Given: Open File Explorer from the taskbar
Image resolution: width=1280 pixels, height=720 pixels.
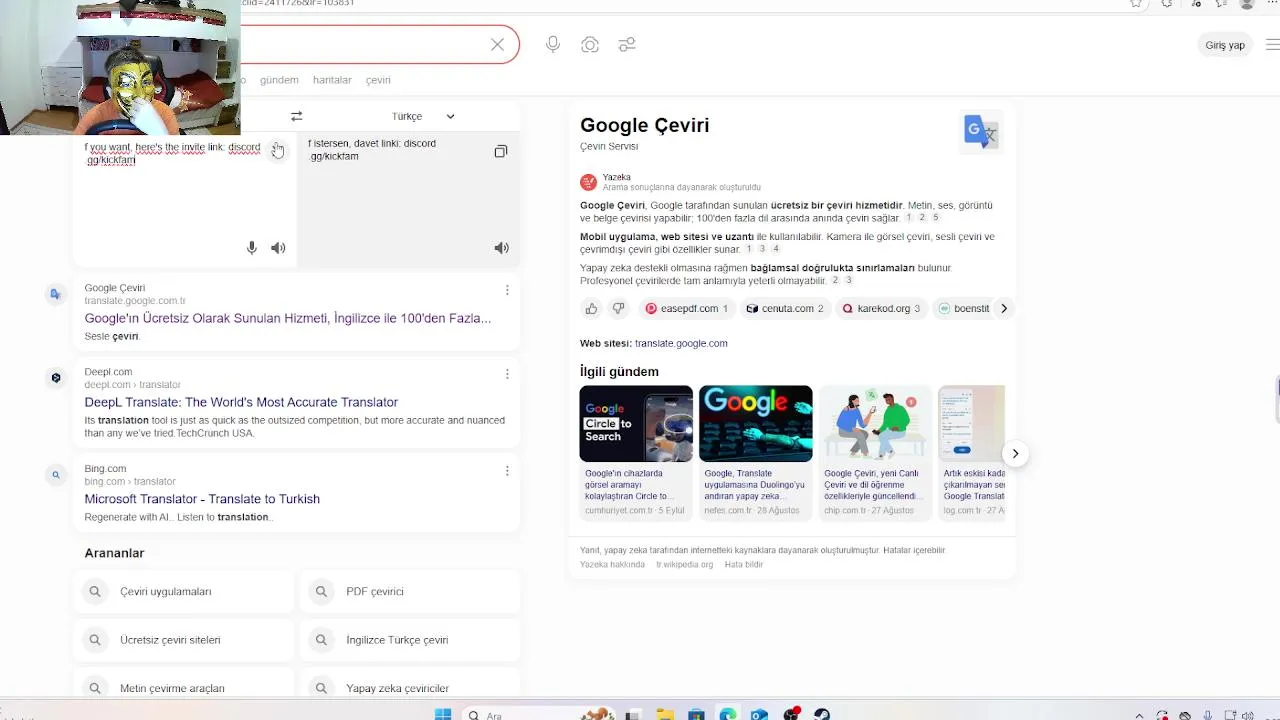Looking at the screenshot, I should (x=664, y=715).
